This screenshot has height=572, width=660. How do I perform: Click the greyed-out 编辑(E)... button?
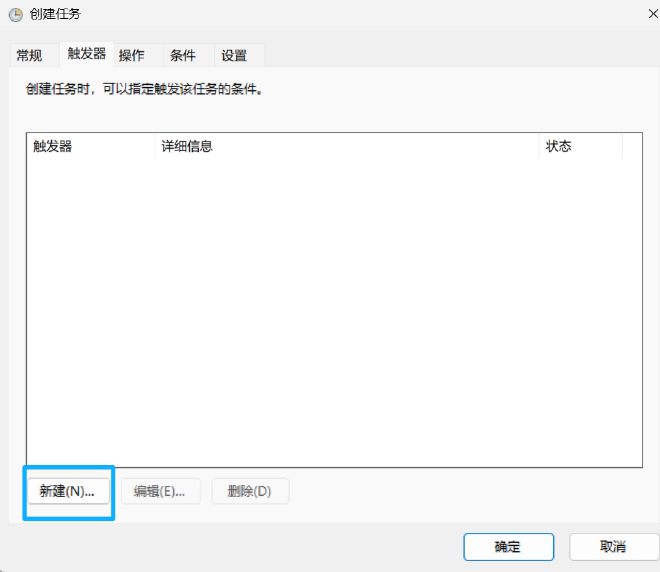tap(160, 491)
